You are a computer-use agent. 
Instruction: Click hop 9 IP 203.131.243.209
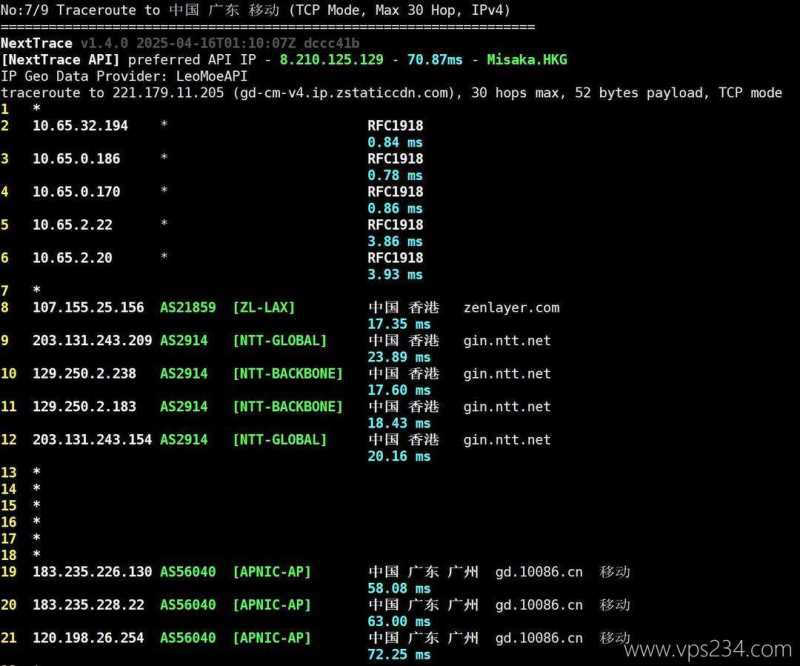tap(92, 341)
